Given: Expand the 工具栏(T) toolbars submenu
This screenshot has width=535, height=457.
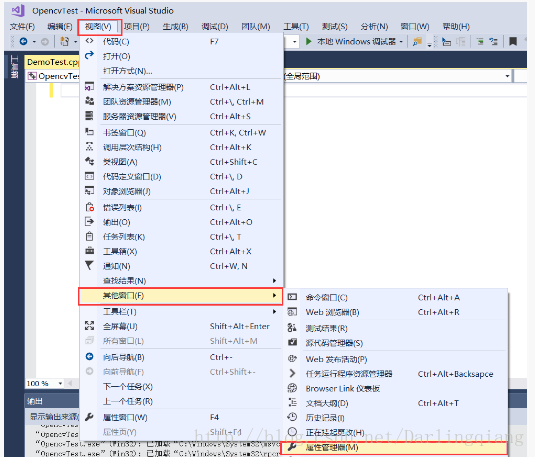Looking at the screenshot, I should [181, 312].
